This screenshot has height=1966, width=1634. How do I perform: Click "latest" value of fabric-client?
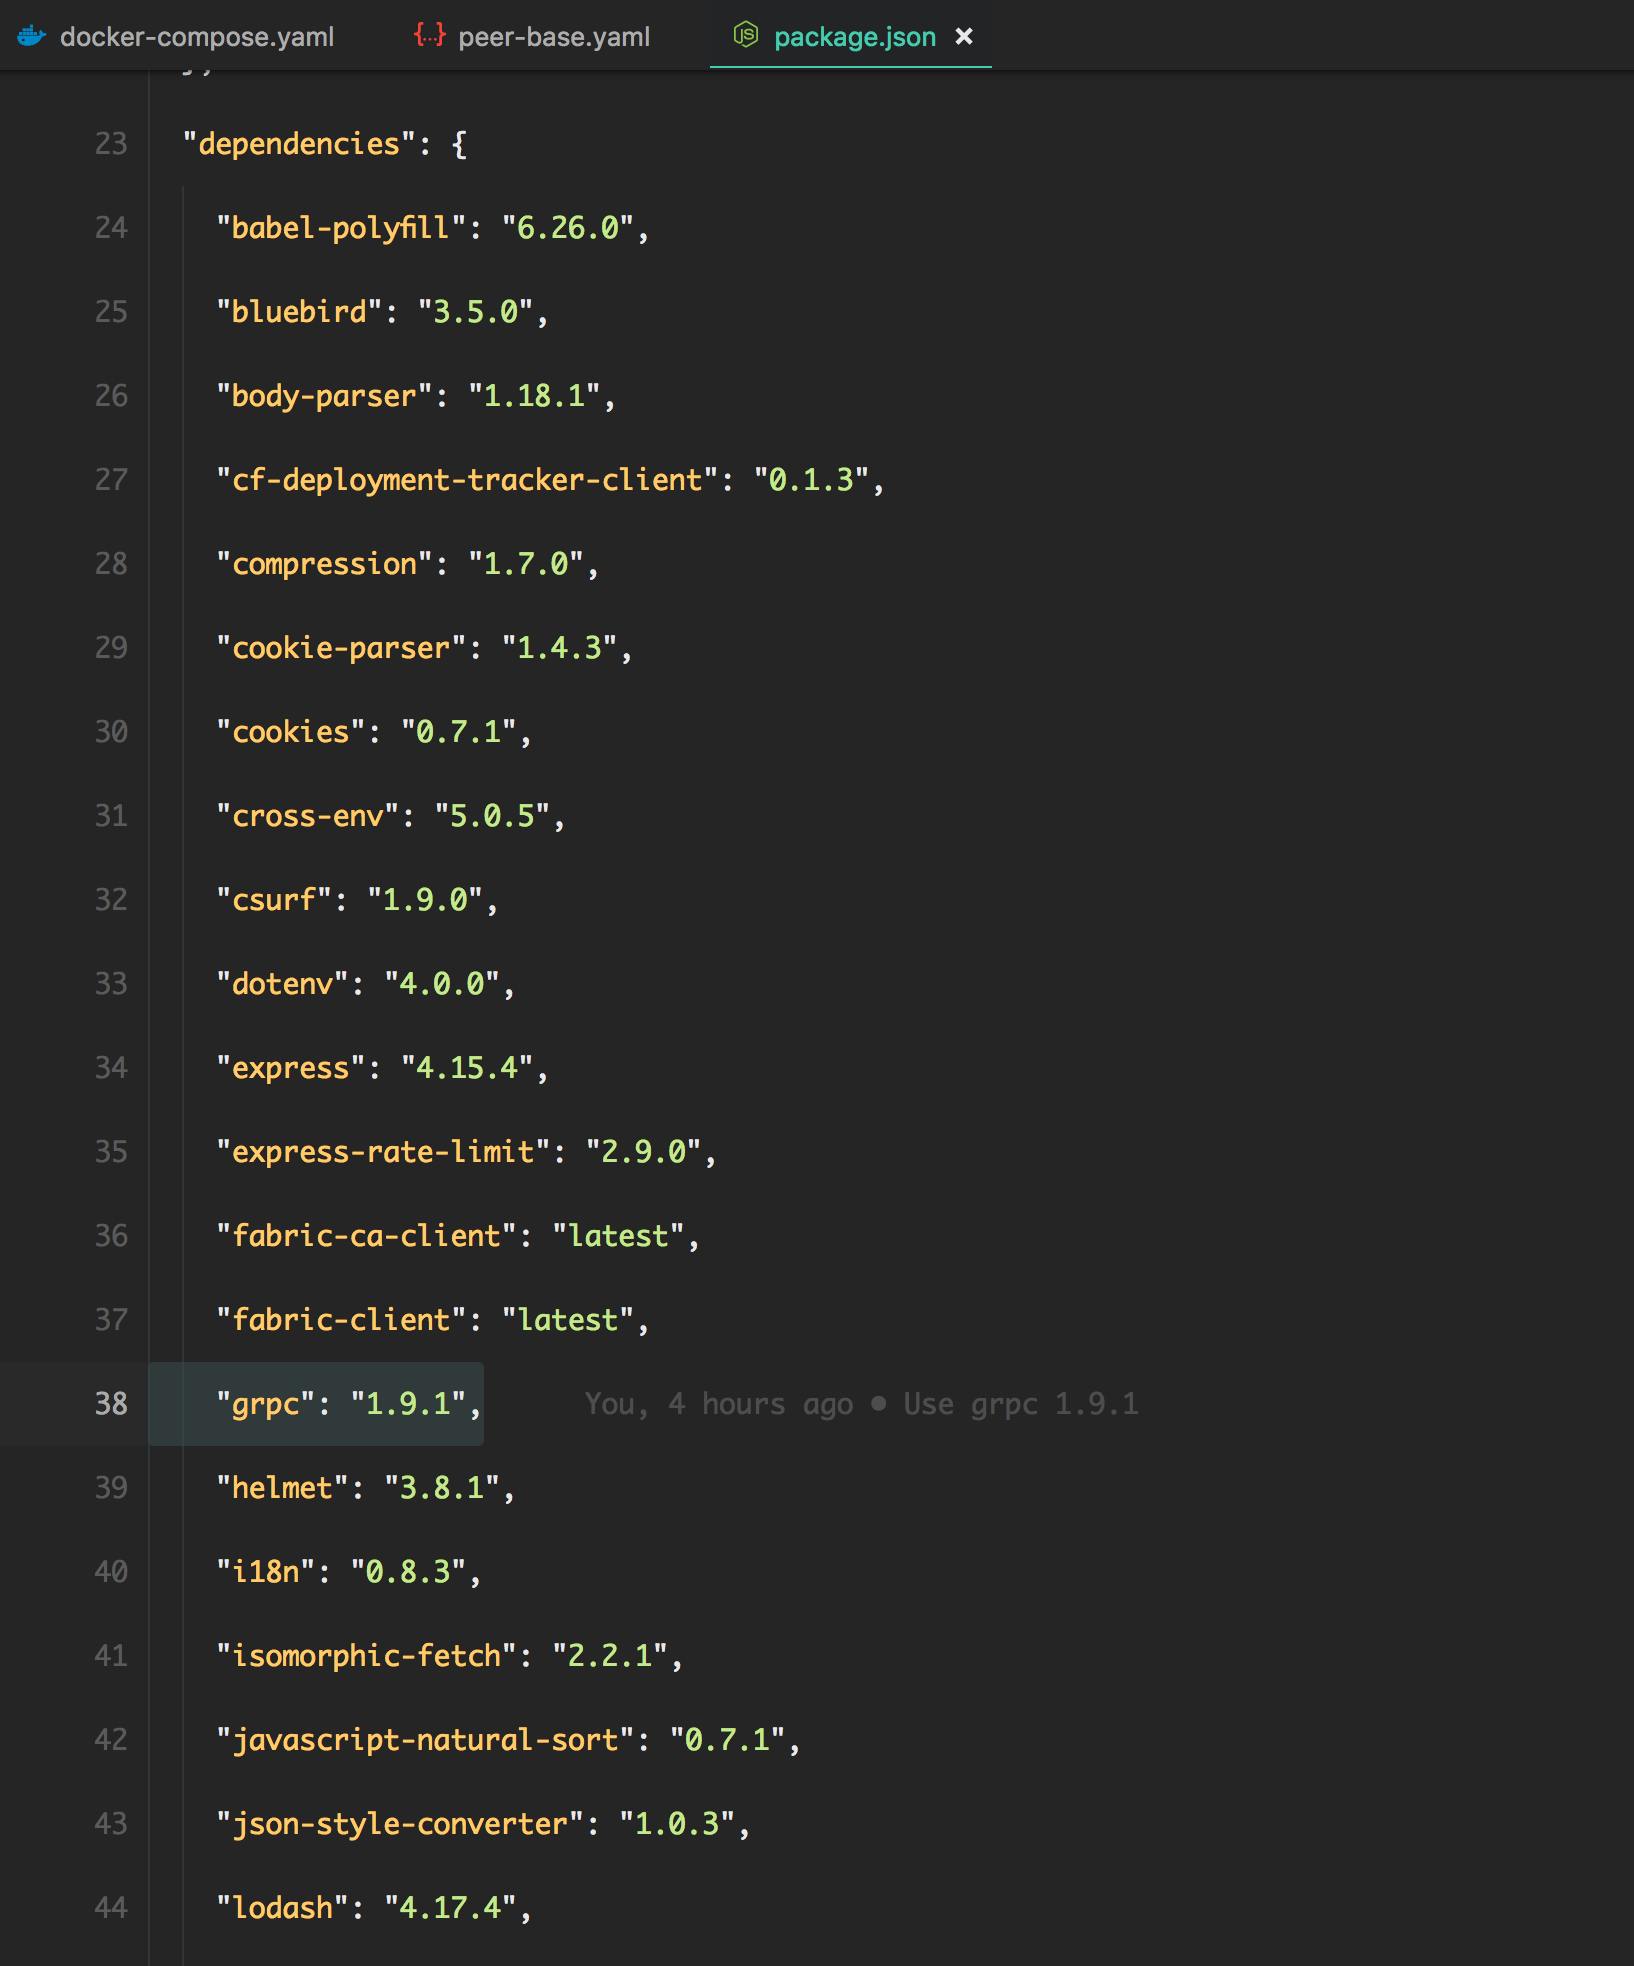click(x=568, y=1320)
